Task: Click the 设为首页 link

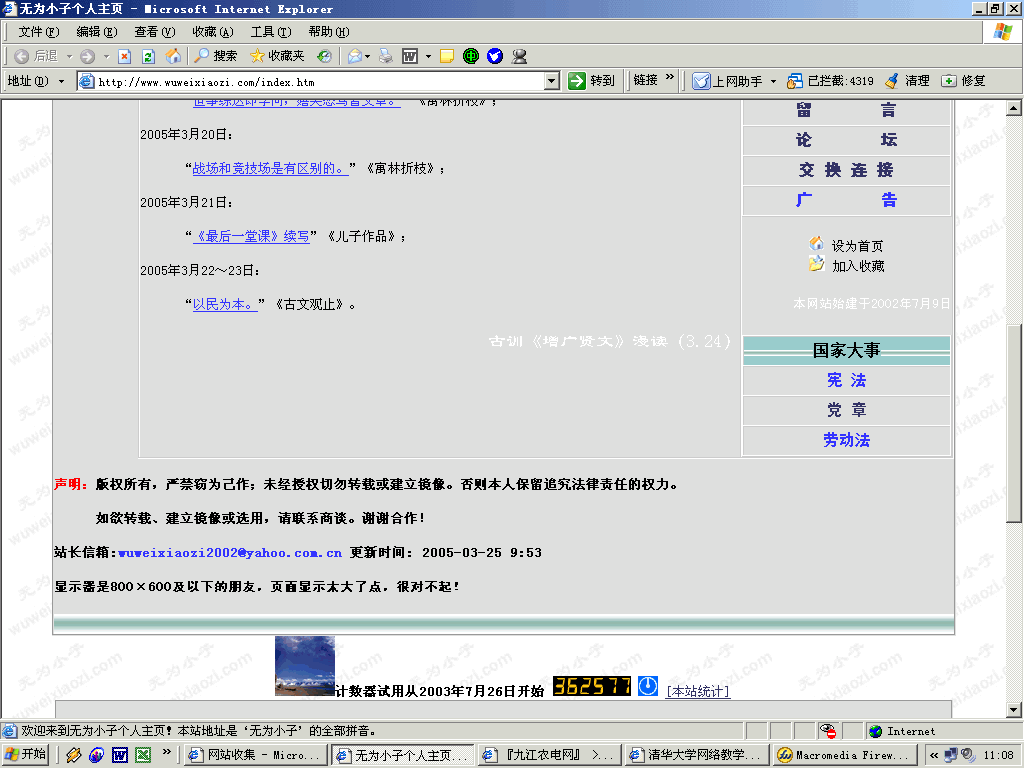Action: (857, 246)
